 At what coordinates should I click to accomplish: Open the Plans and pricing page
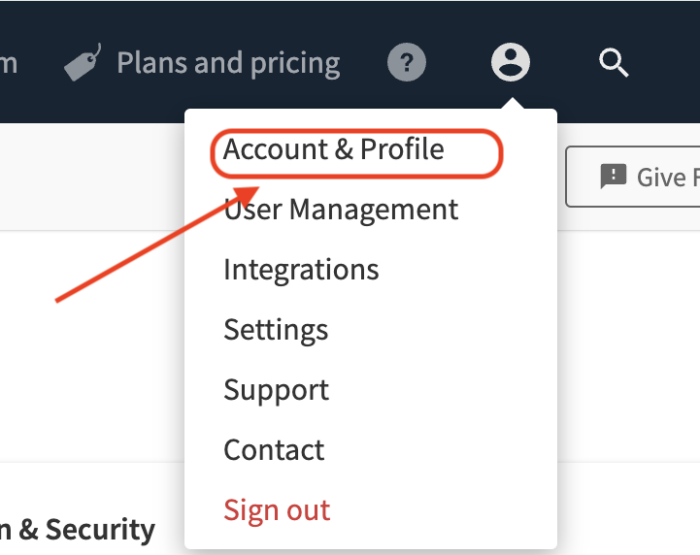(x=228, y=63)
